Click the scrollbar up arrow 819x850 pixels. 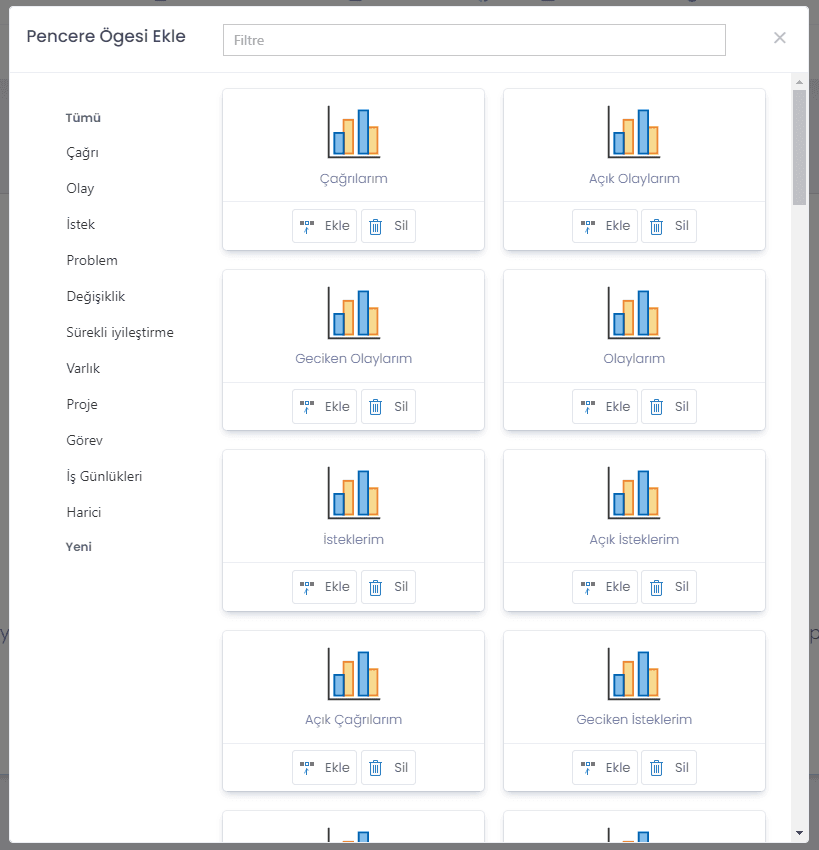(x=799, y=82)
